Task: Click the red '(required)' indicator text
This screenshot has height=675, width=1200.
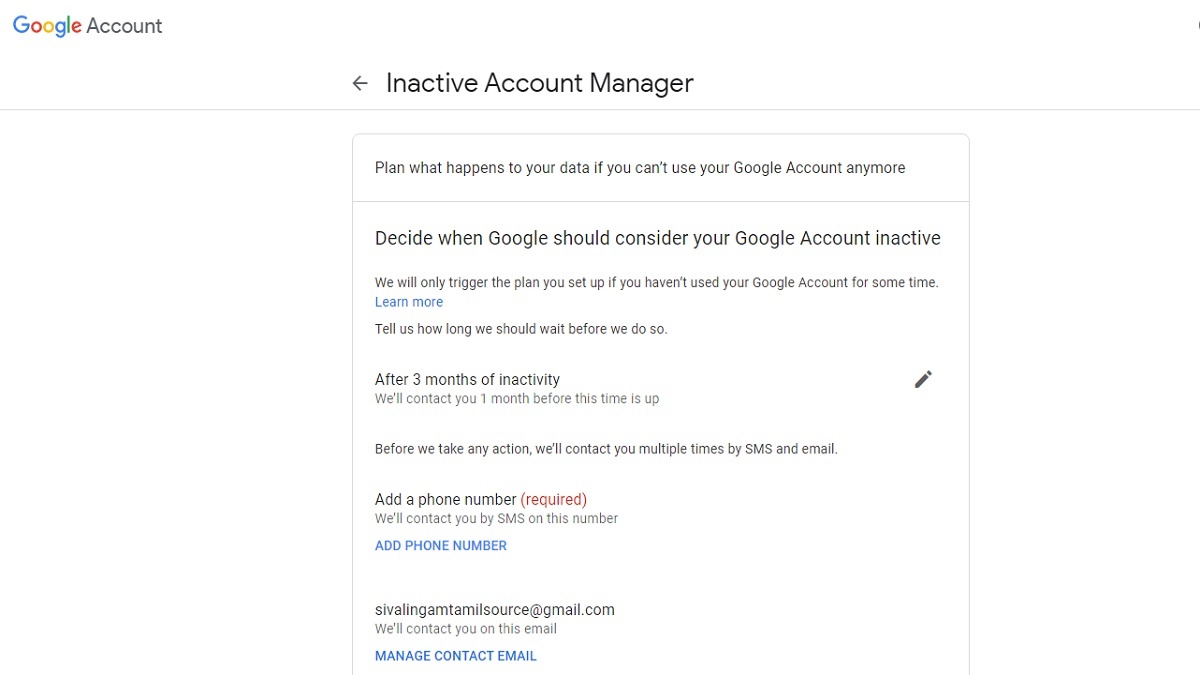Action: [553, 499]
